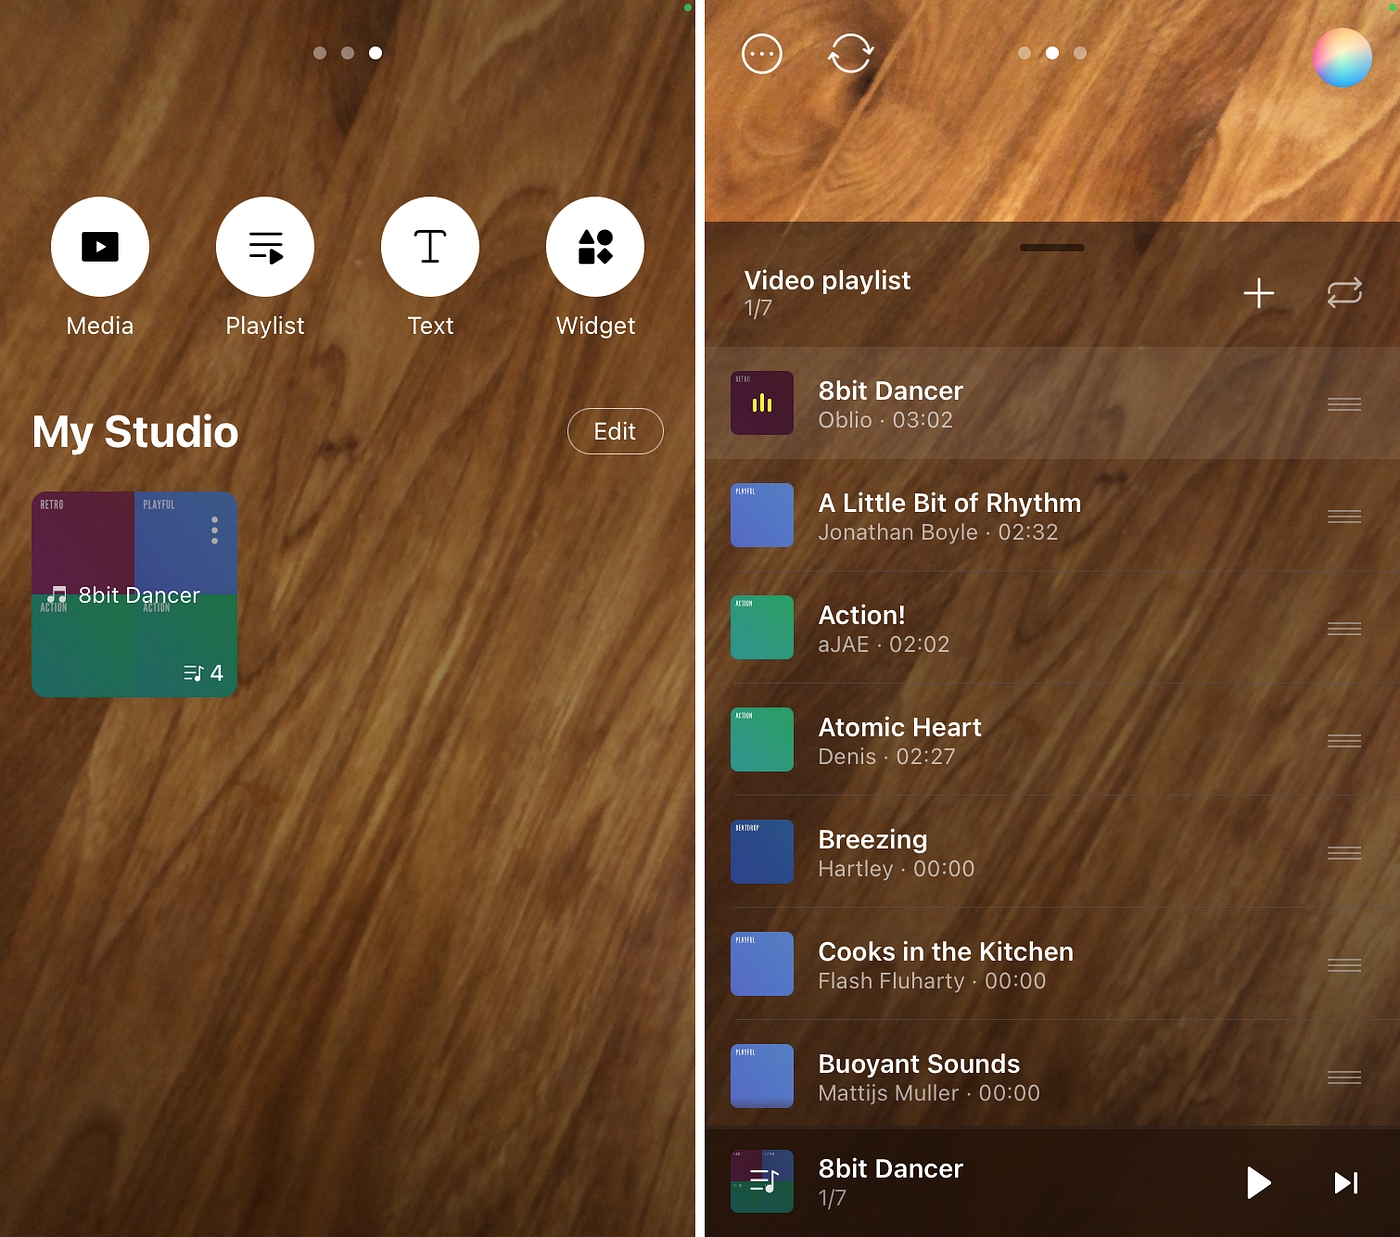Tap the sync refresh arrows icon
This screenshot has height=1237, width=1400.
(850, 54)
